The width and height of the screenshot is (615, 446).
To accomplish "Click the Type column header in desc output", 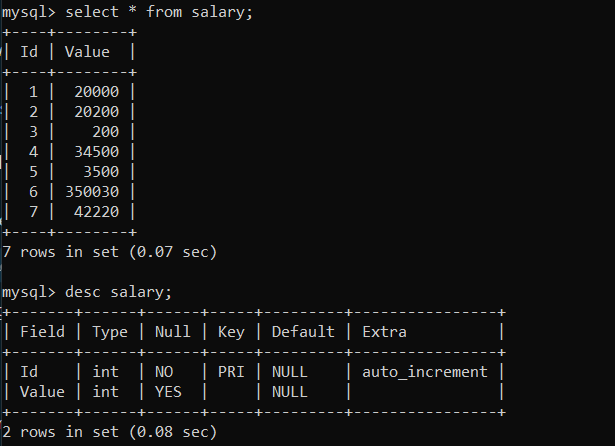I will (110, 333).
